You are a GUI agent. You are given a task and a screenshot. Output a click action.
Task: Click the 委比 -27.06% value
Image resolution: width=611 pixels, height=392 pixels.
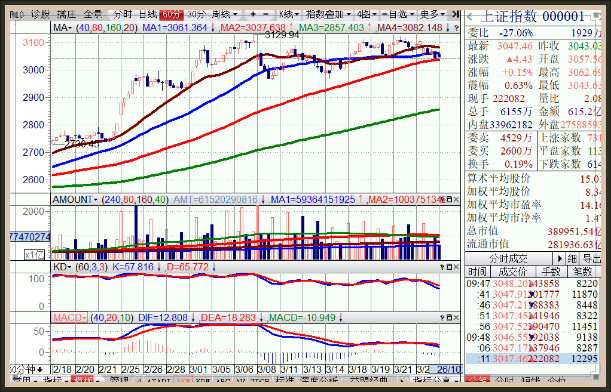516,33
